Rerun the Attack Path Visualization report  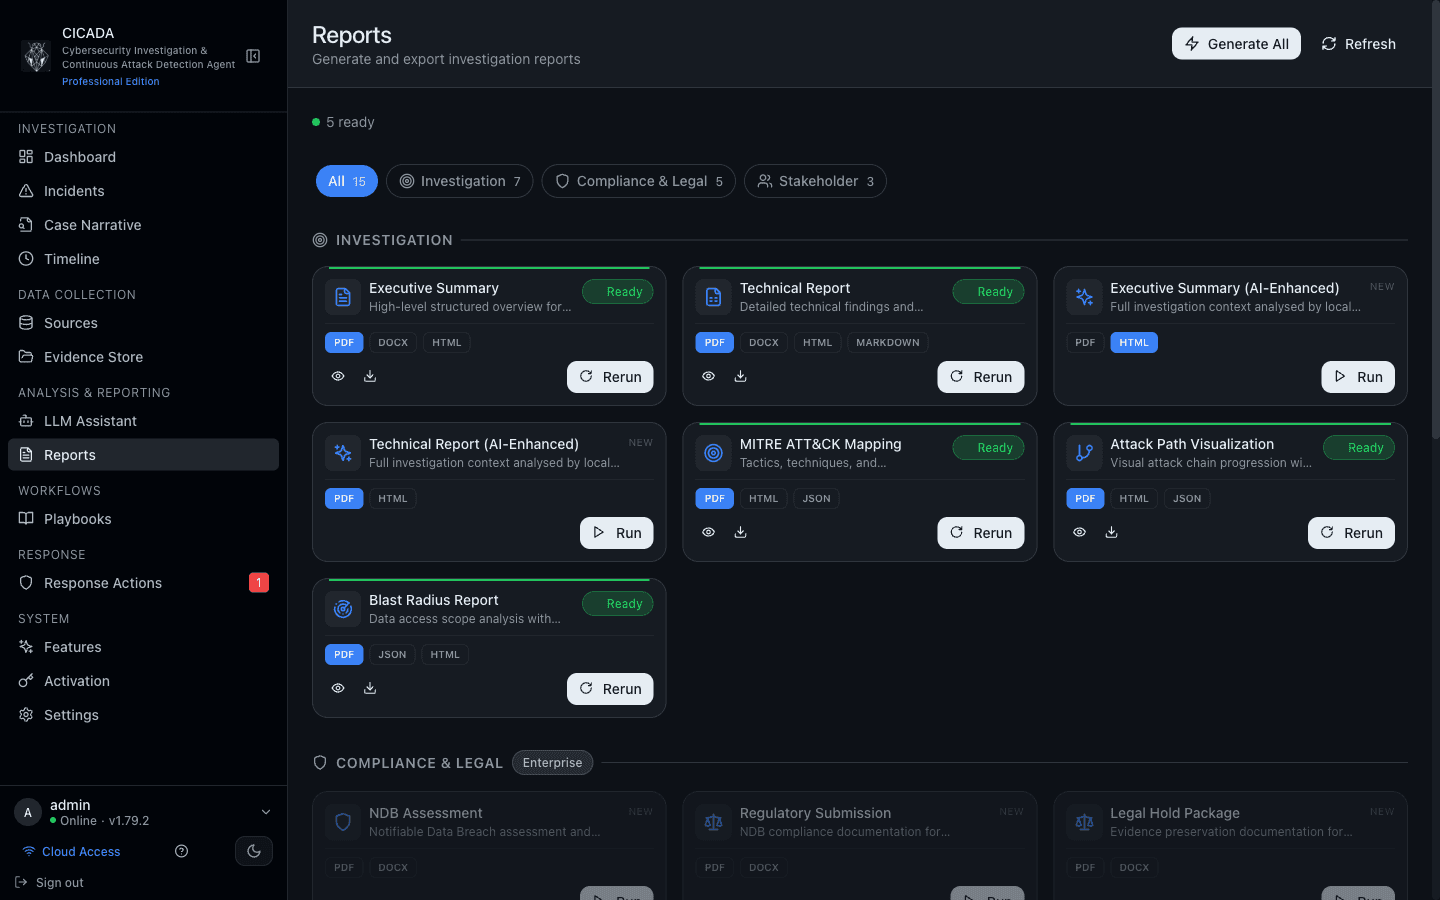click(x=1351, y=533)
